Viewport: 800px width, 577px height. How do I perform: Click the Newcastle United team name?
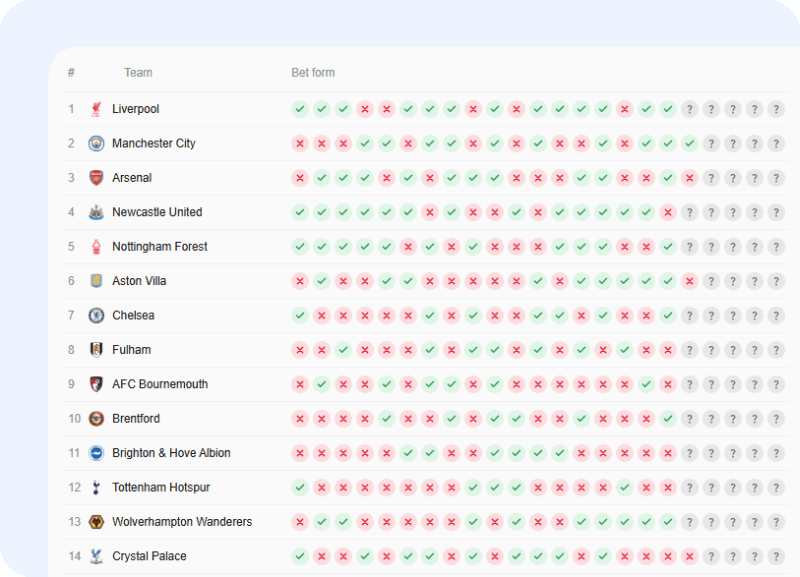coord(157,212)
